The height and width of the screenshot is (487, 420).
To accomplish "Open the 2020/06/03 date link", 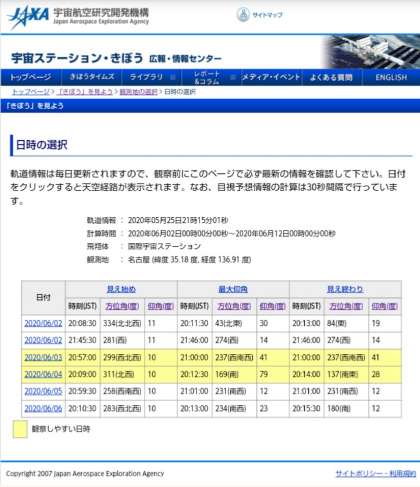I will (x=43, y=357).
